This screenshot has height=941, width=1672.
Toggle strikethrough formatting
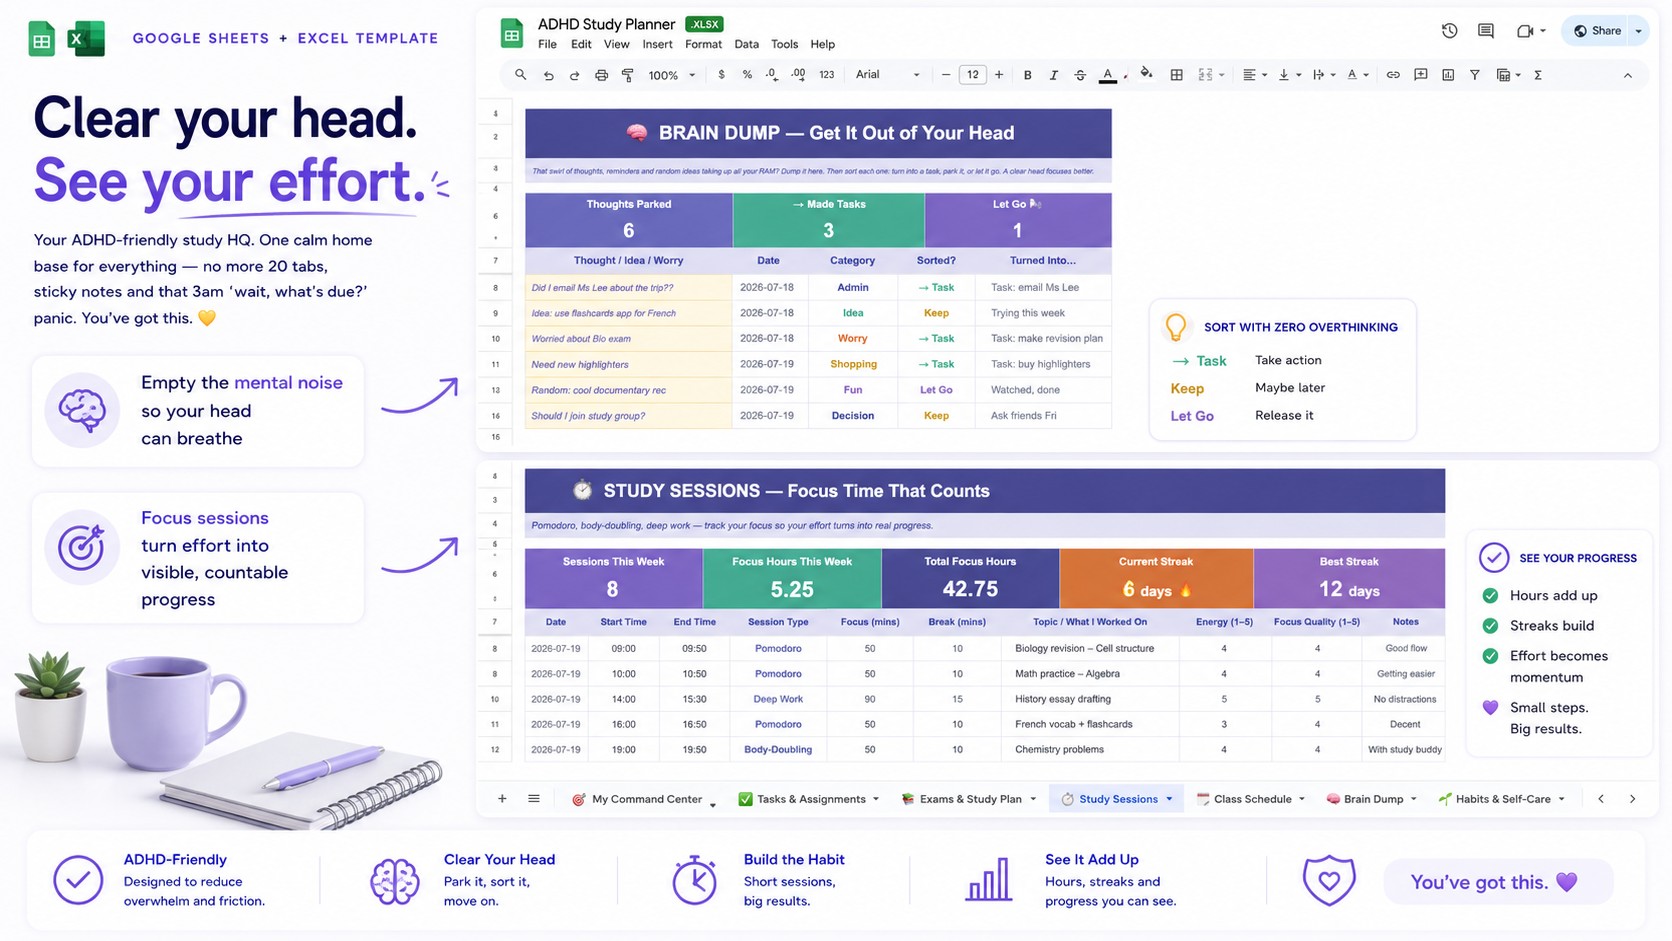(1080, 75)
